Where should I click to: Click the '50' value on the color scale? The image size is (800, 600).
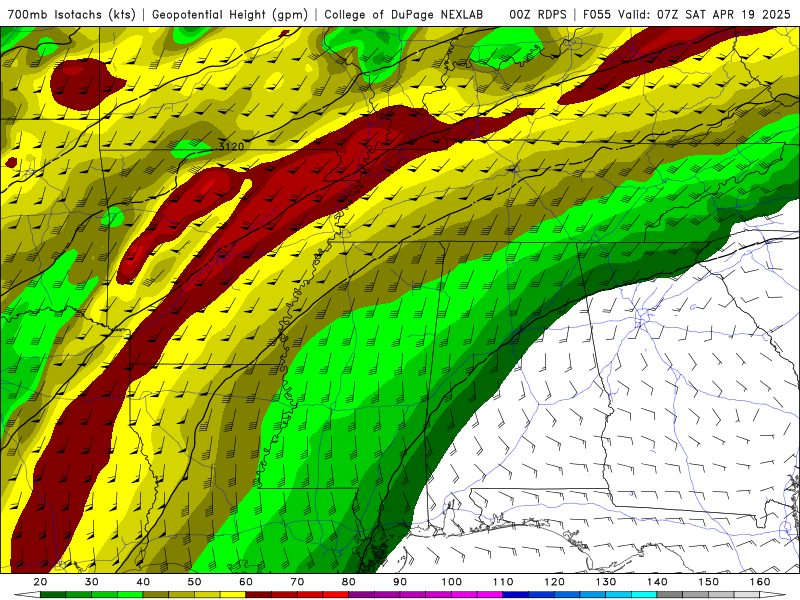(194, 582)
